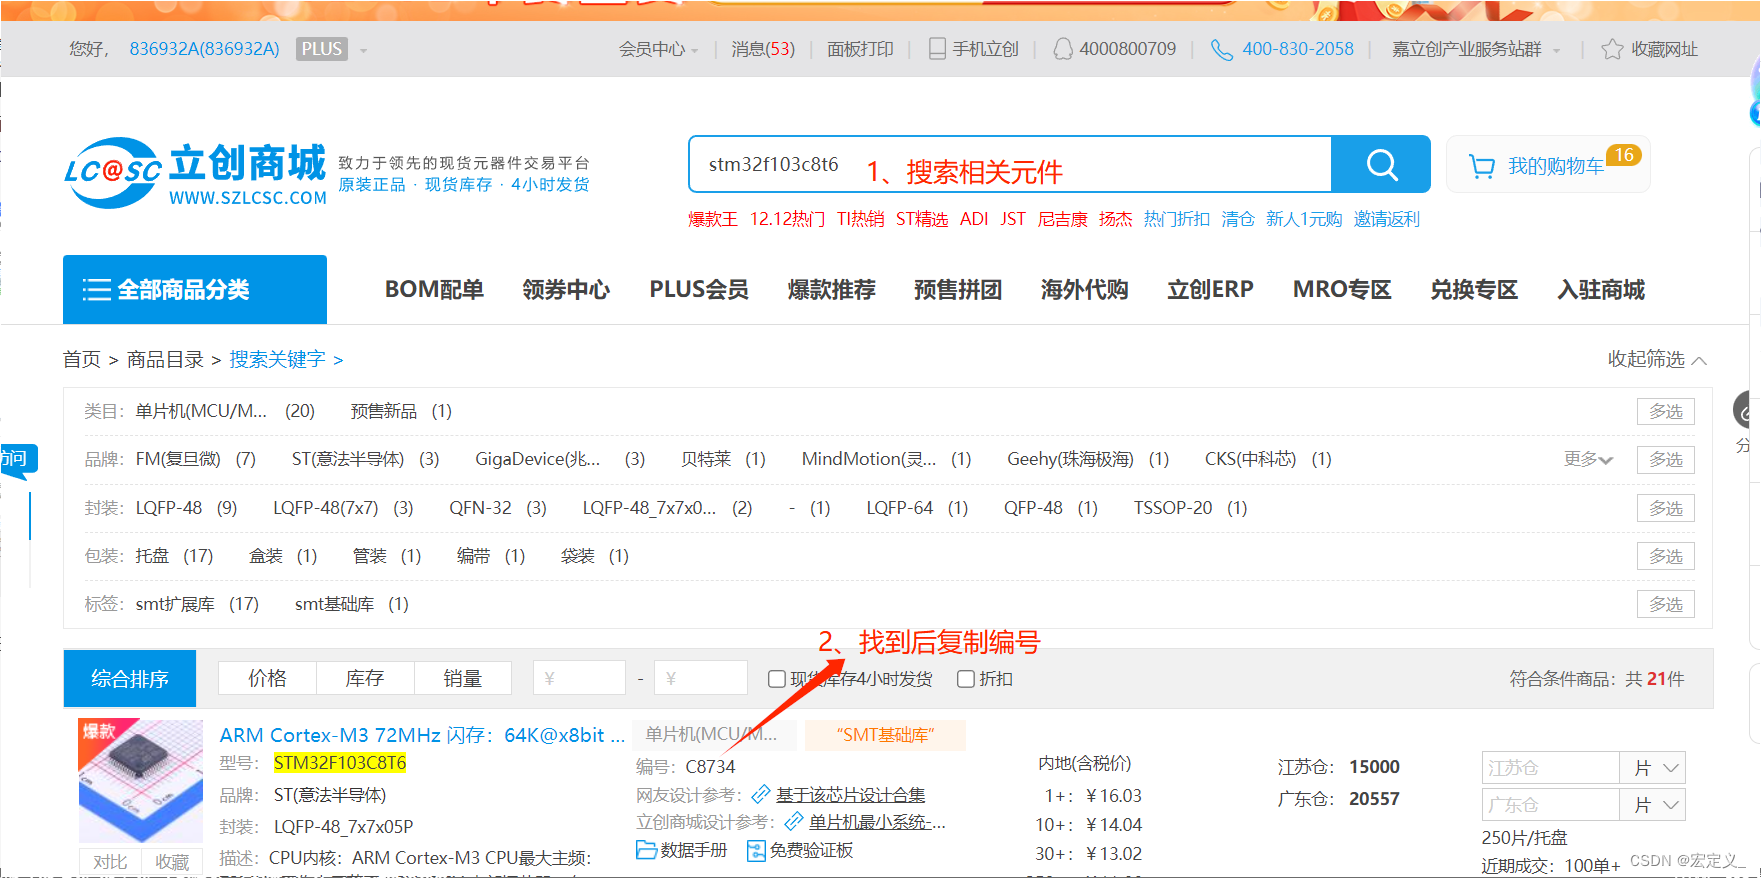This screenshot has height=878, width=1761.
Task: Filter by tag smt基础库
Action: tap(351, 604)
